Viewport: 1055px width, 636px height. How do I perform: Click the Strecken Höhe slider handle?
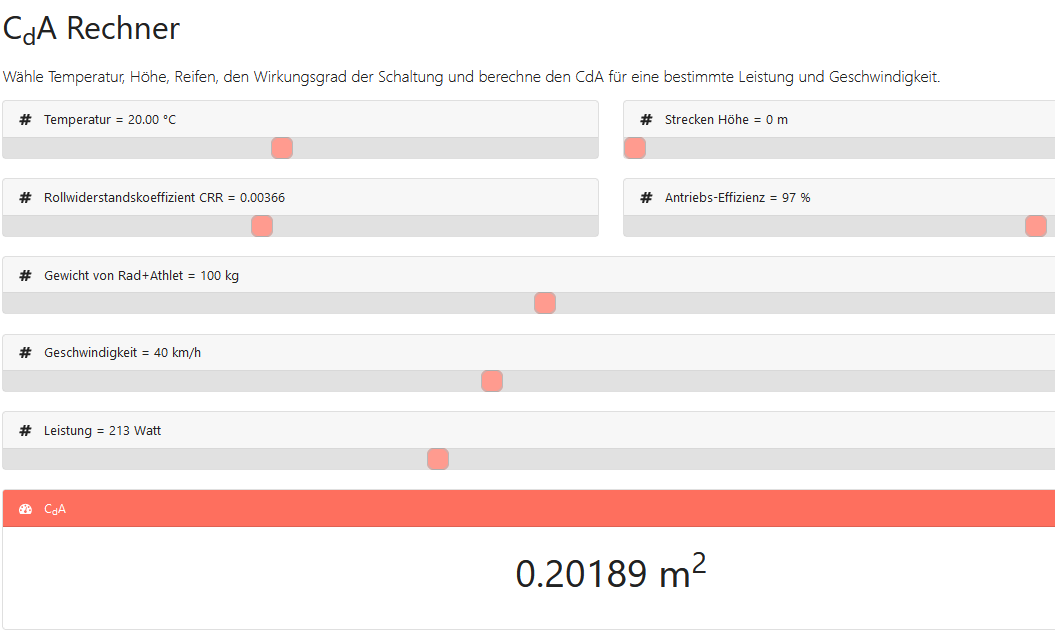[x=635, y=148]
